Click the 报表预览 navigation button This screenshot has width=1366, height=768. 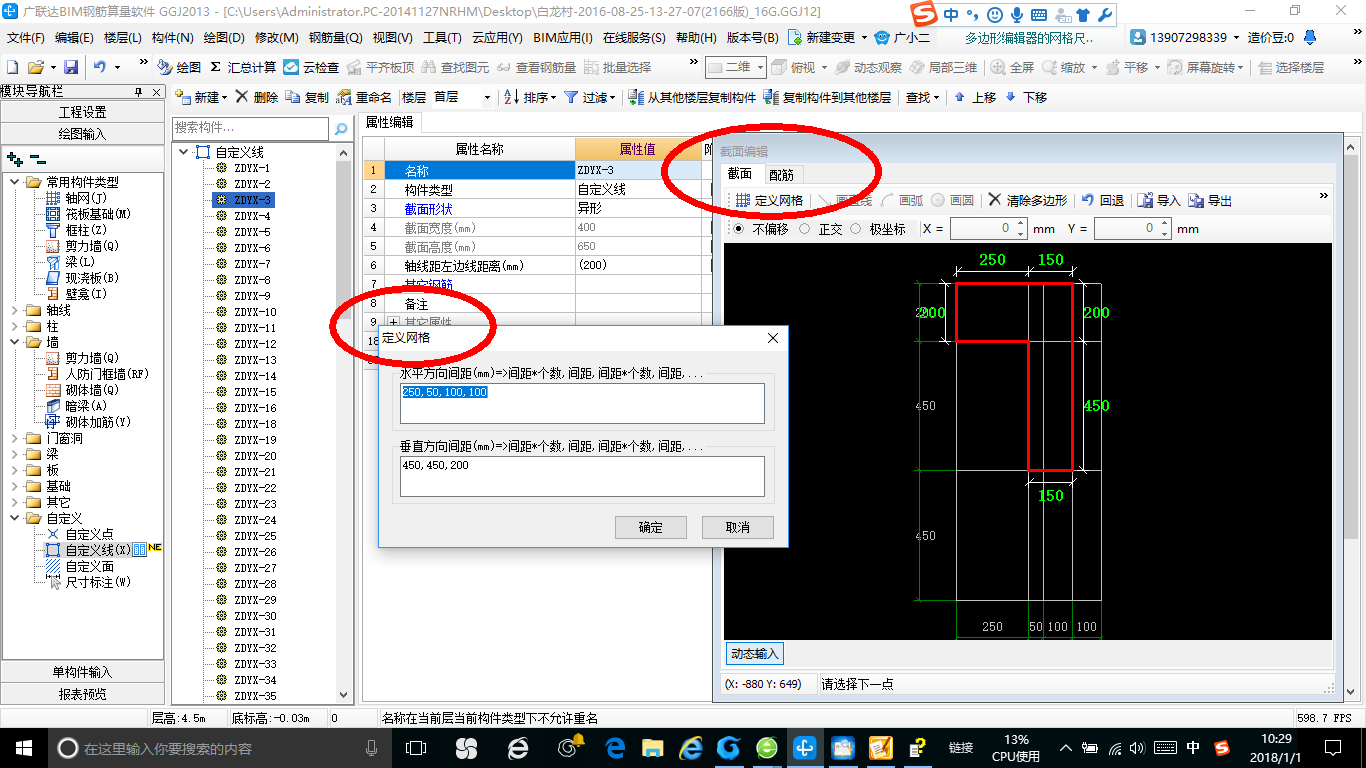pyautogui.click(x=83, y=694)
